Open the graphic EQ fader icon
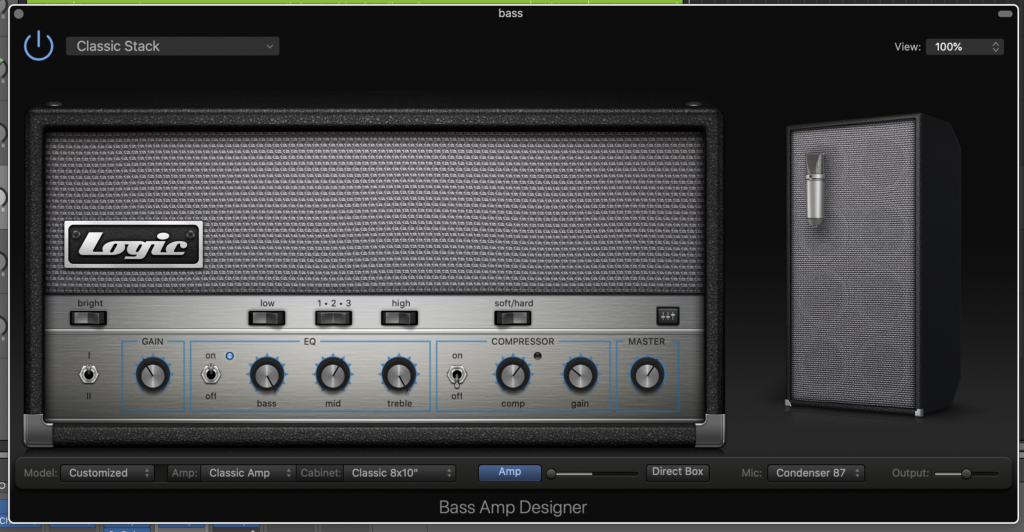The image size is (1024, 532). pyautogui.click(x=667, y=317)
